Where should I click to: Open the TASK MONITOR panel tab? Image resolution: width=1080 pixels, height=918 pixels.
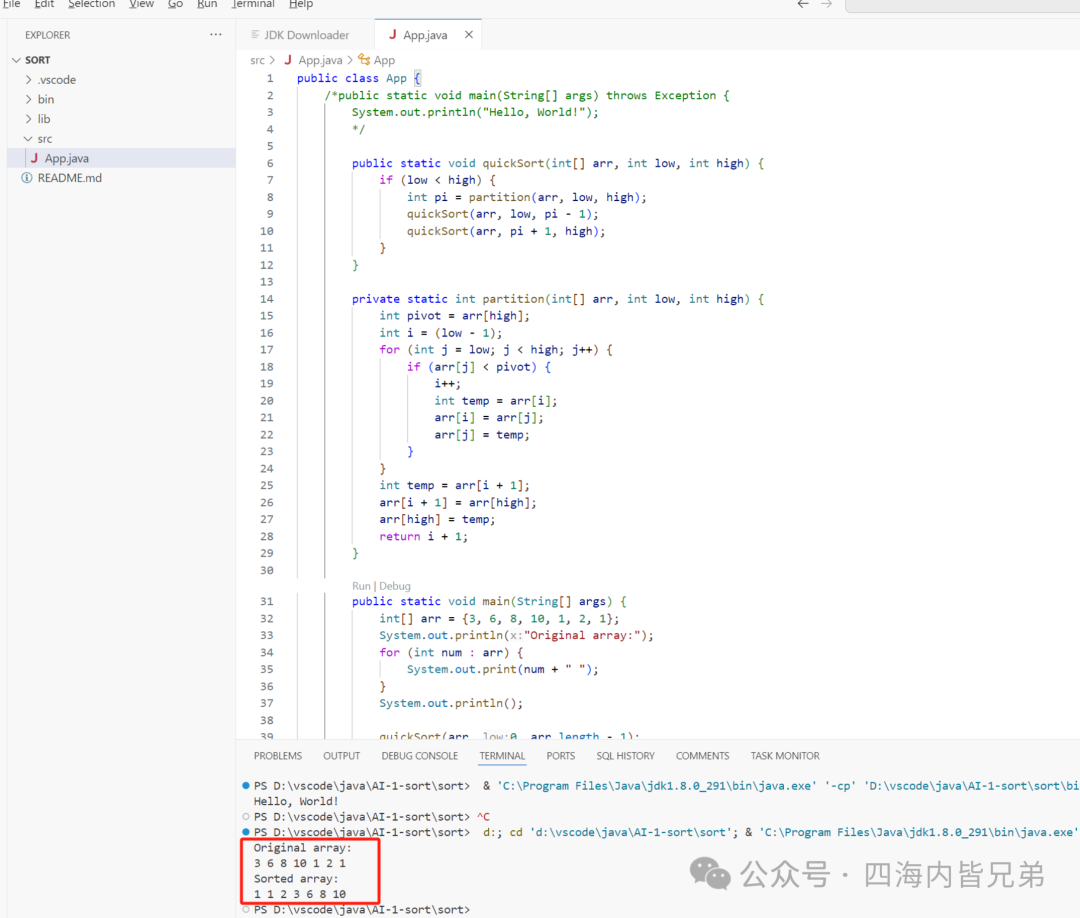coord(785,755)
